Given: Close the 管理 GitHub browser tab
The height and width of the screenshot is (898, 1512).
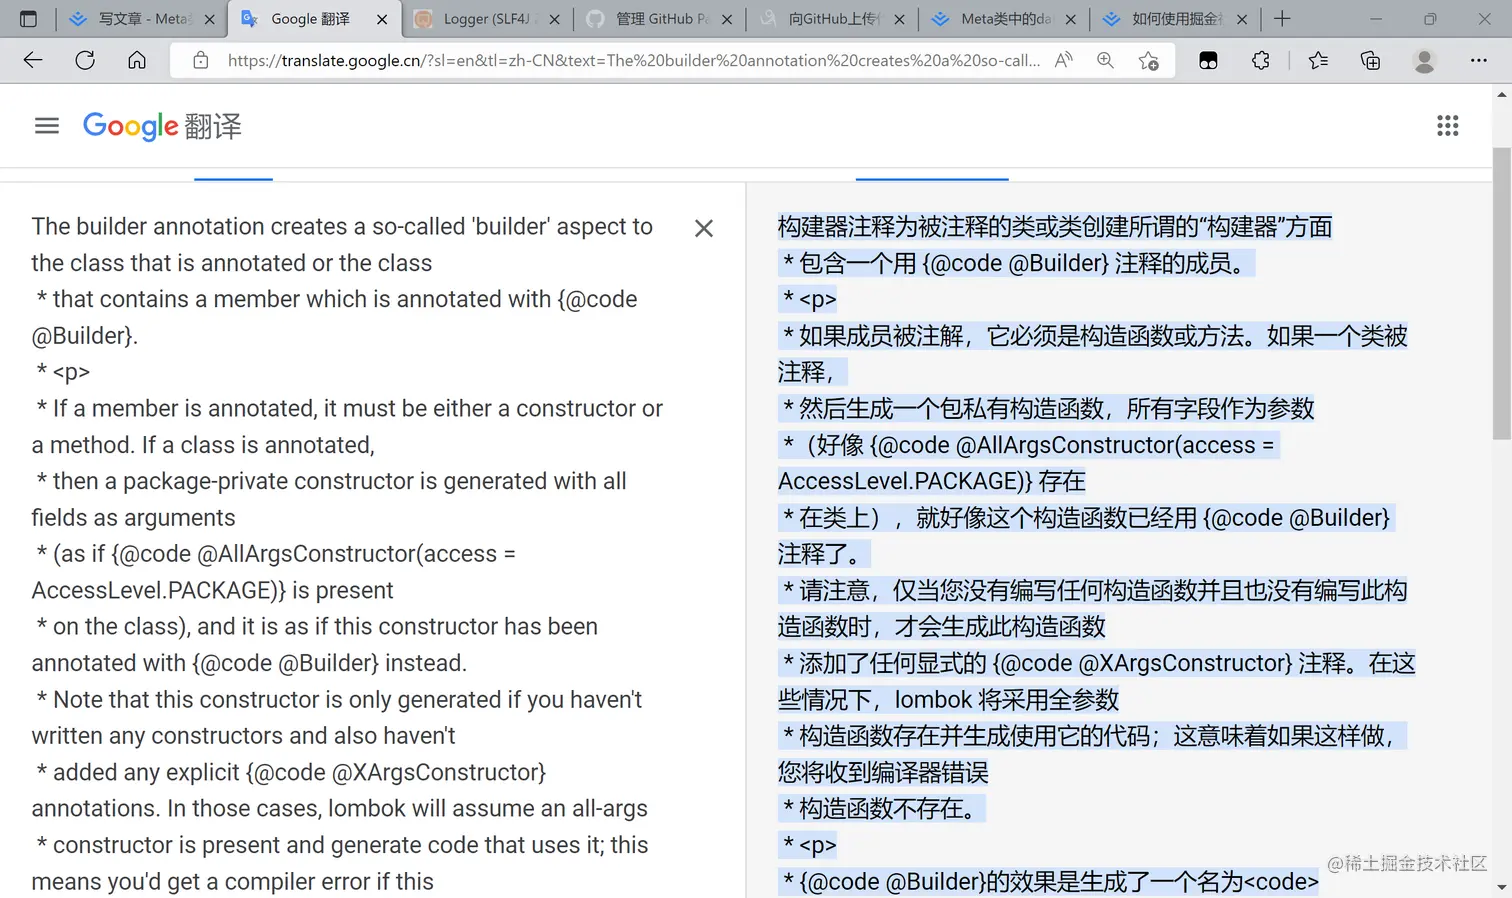Looking at the screenshot, I should [727, 19].
